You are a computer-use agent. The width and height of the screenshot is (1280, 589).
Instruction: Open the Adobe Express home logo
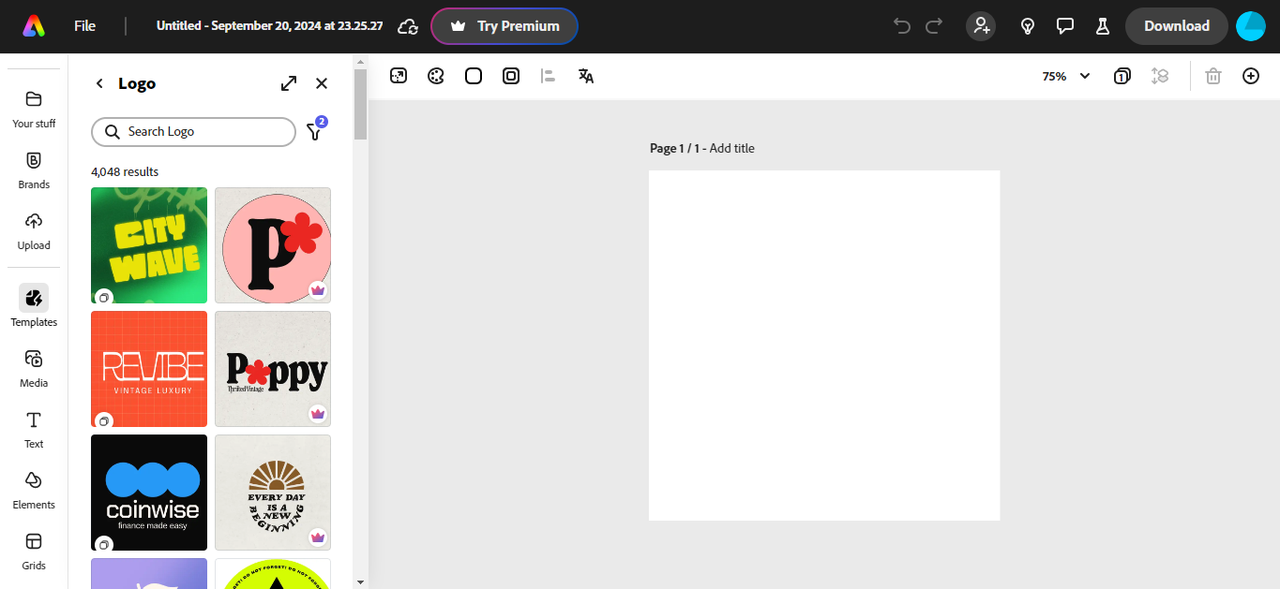click(x=34, y=26)
